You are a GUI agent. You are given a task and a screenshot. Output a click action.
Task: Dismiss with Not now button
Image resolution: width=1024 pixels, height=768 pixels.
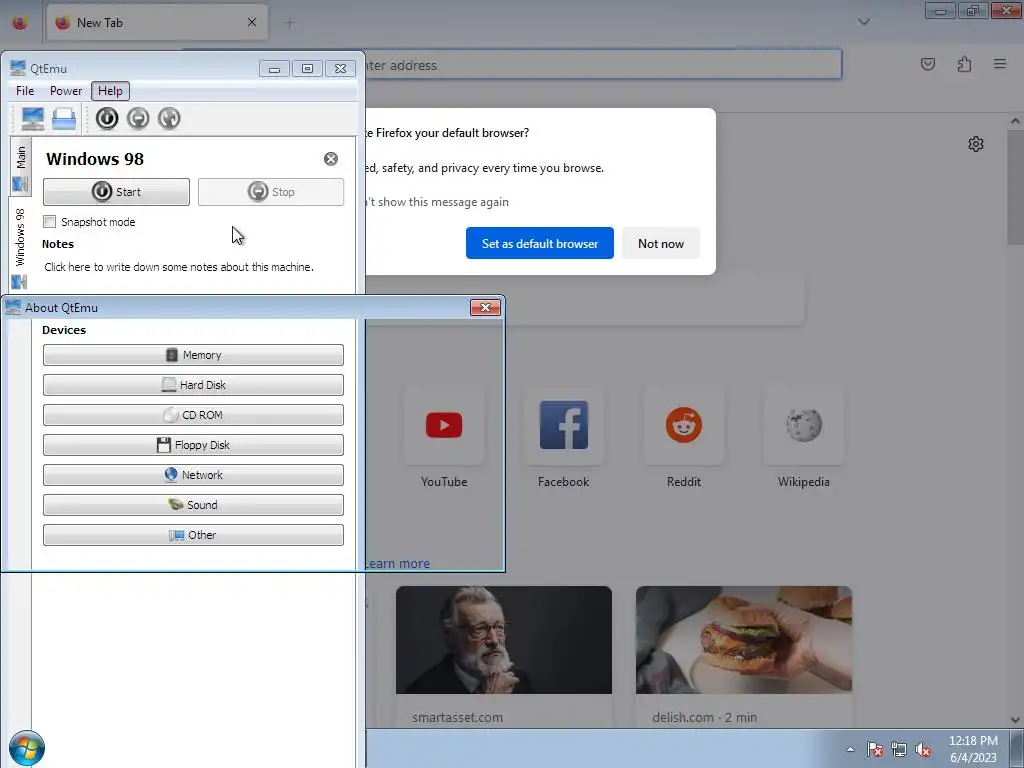[x=661, y=244]
